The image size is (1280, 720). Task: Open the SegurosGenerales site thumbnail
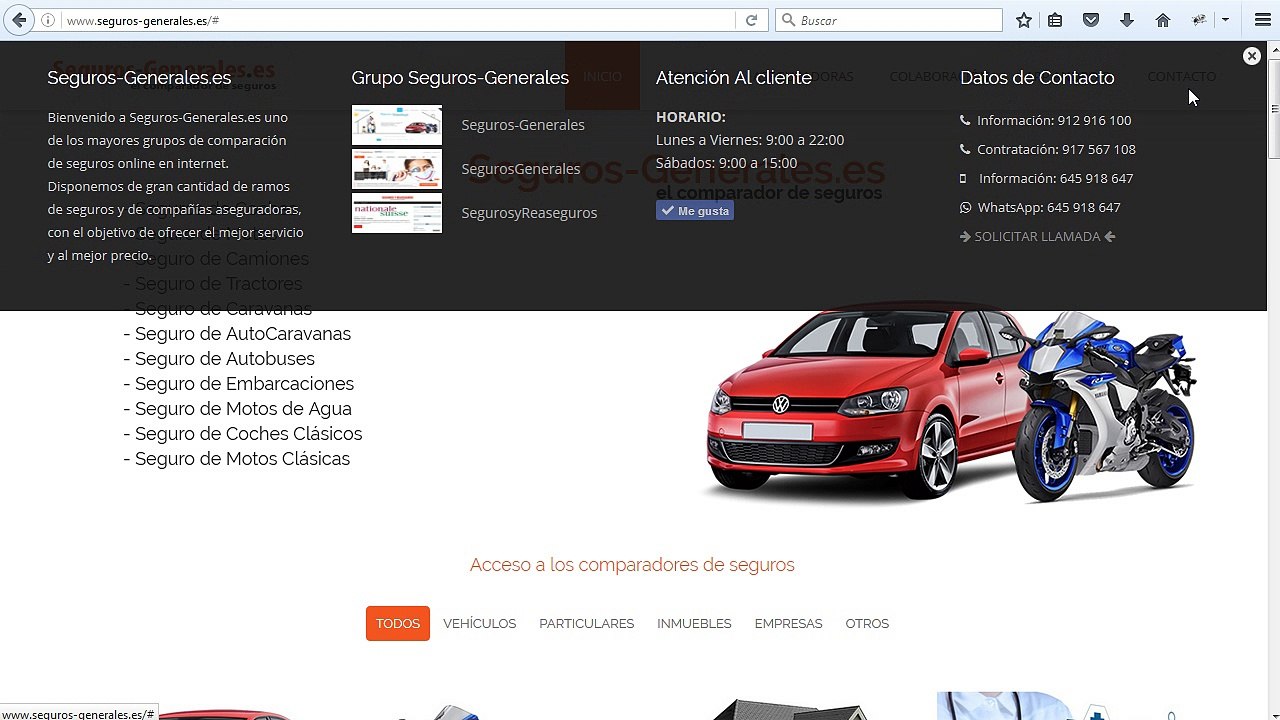click(x=397, y=169)
